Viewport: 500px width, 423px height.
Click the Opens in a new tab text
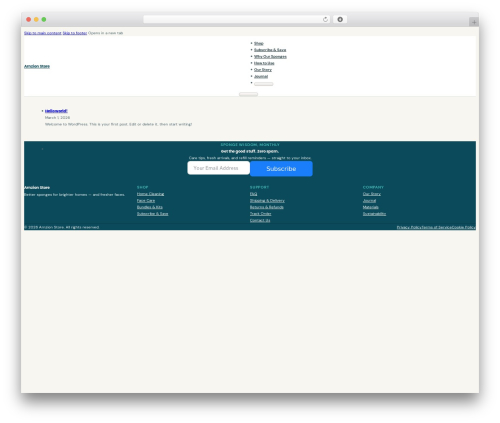tap(105, 33)
